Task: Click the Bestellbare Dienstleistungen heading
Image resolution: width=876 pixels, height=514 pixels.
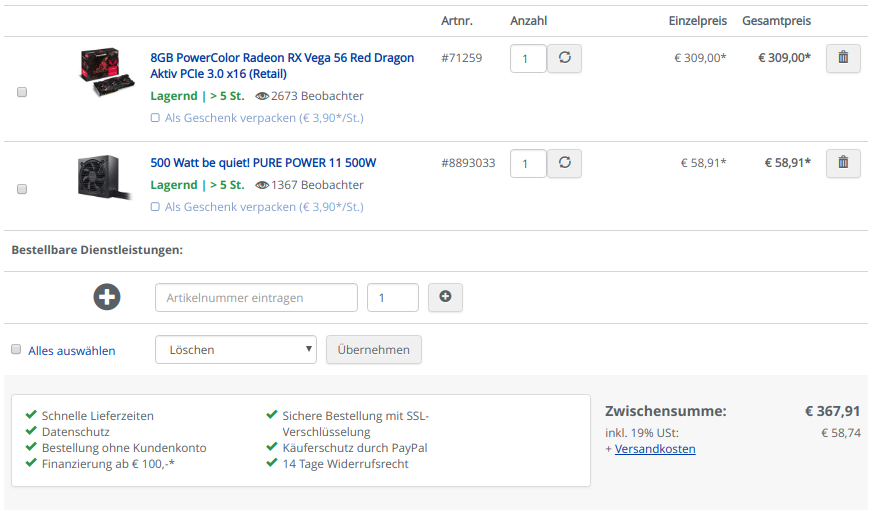Action: [97, 250]
